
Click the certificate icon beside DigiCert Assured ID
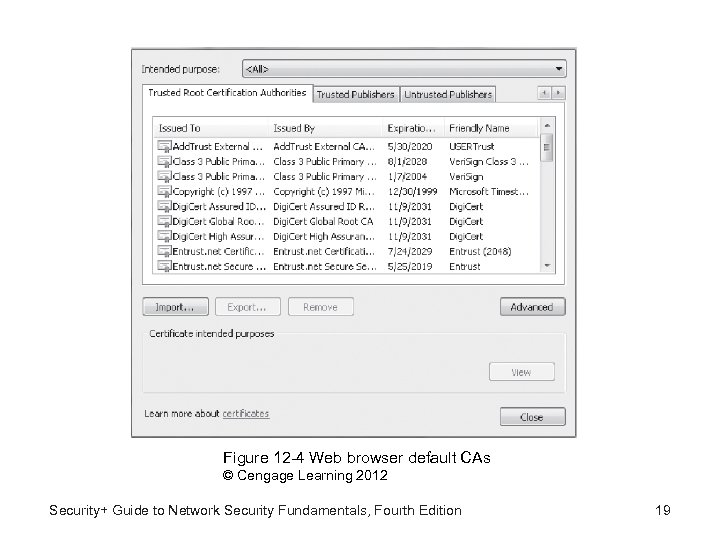(x=164, y=206)
